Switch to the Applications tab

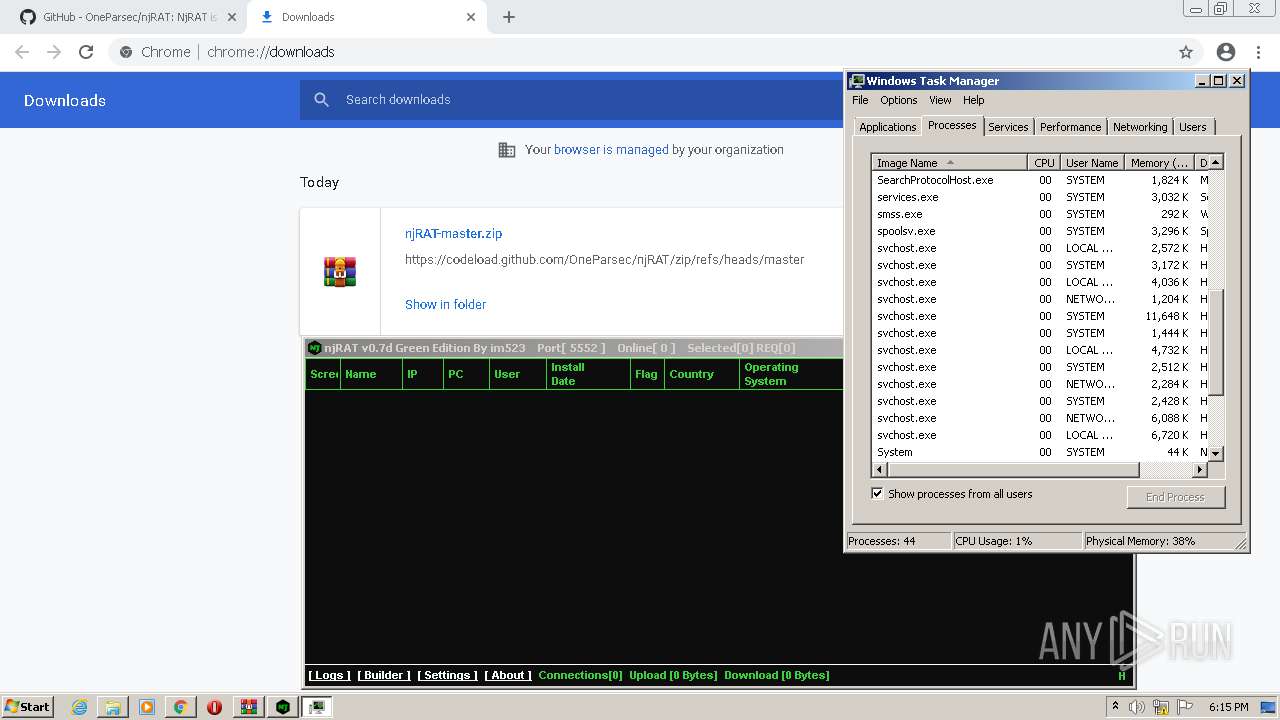tap(887, 127)
